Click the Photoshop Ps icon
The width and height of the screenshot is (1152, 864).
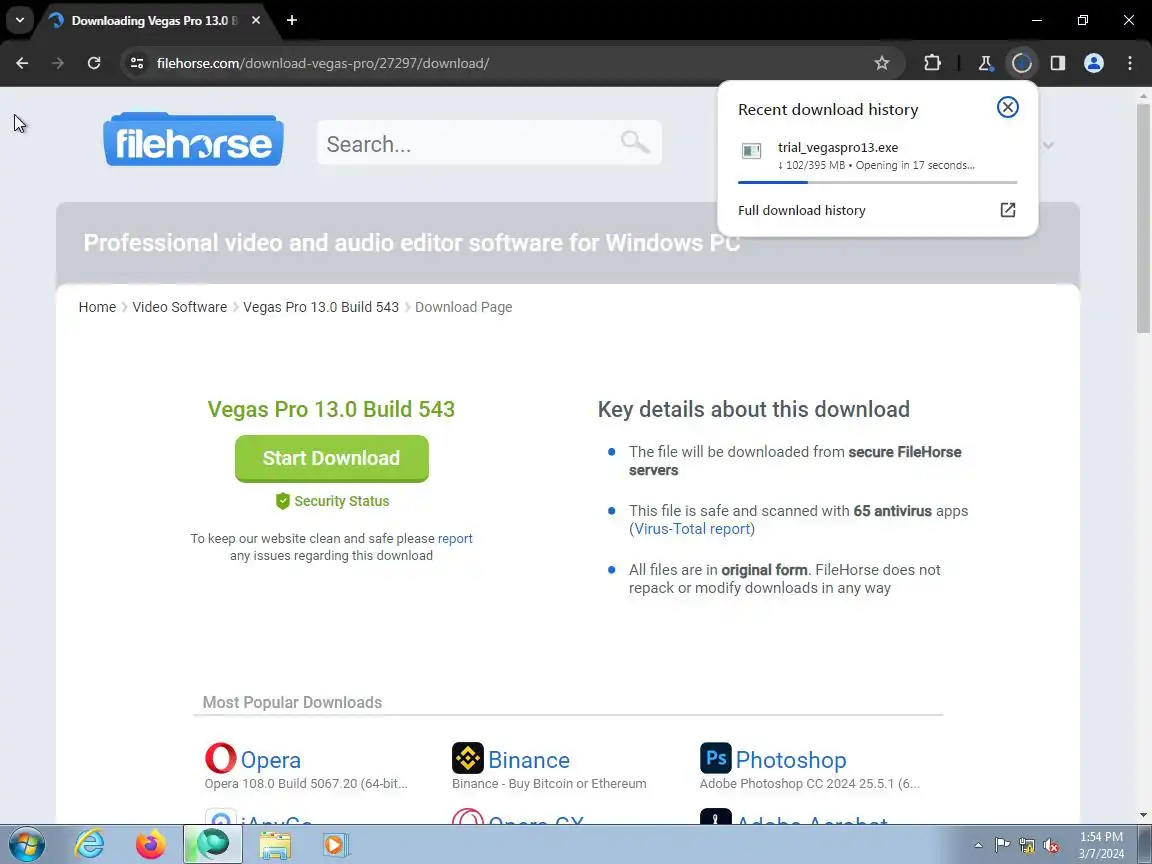coord(716,758)
